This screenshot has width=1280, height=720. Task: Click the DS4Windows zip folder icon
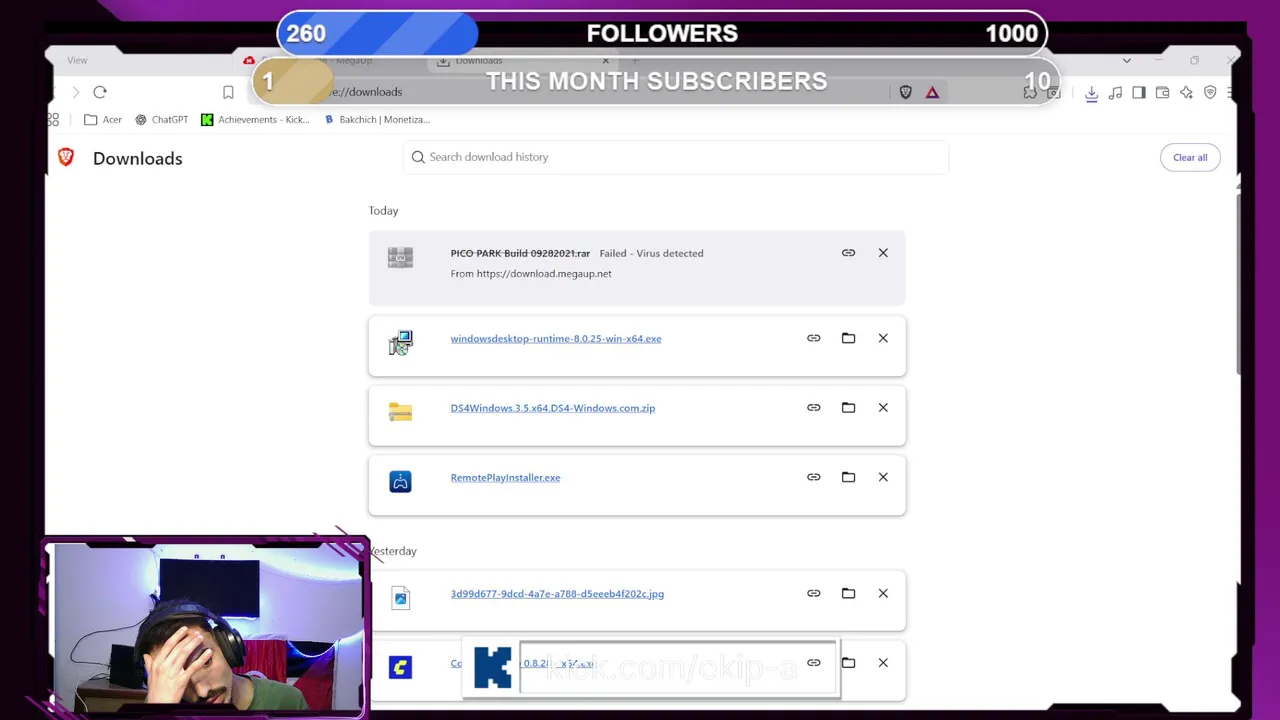[x=400, y=412]
